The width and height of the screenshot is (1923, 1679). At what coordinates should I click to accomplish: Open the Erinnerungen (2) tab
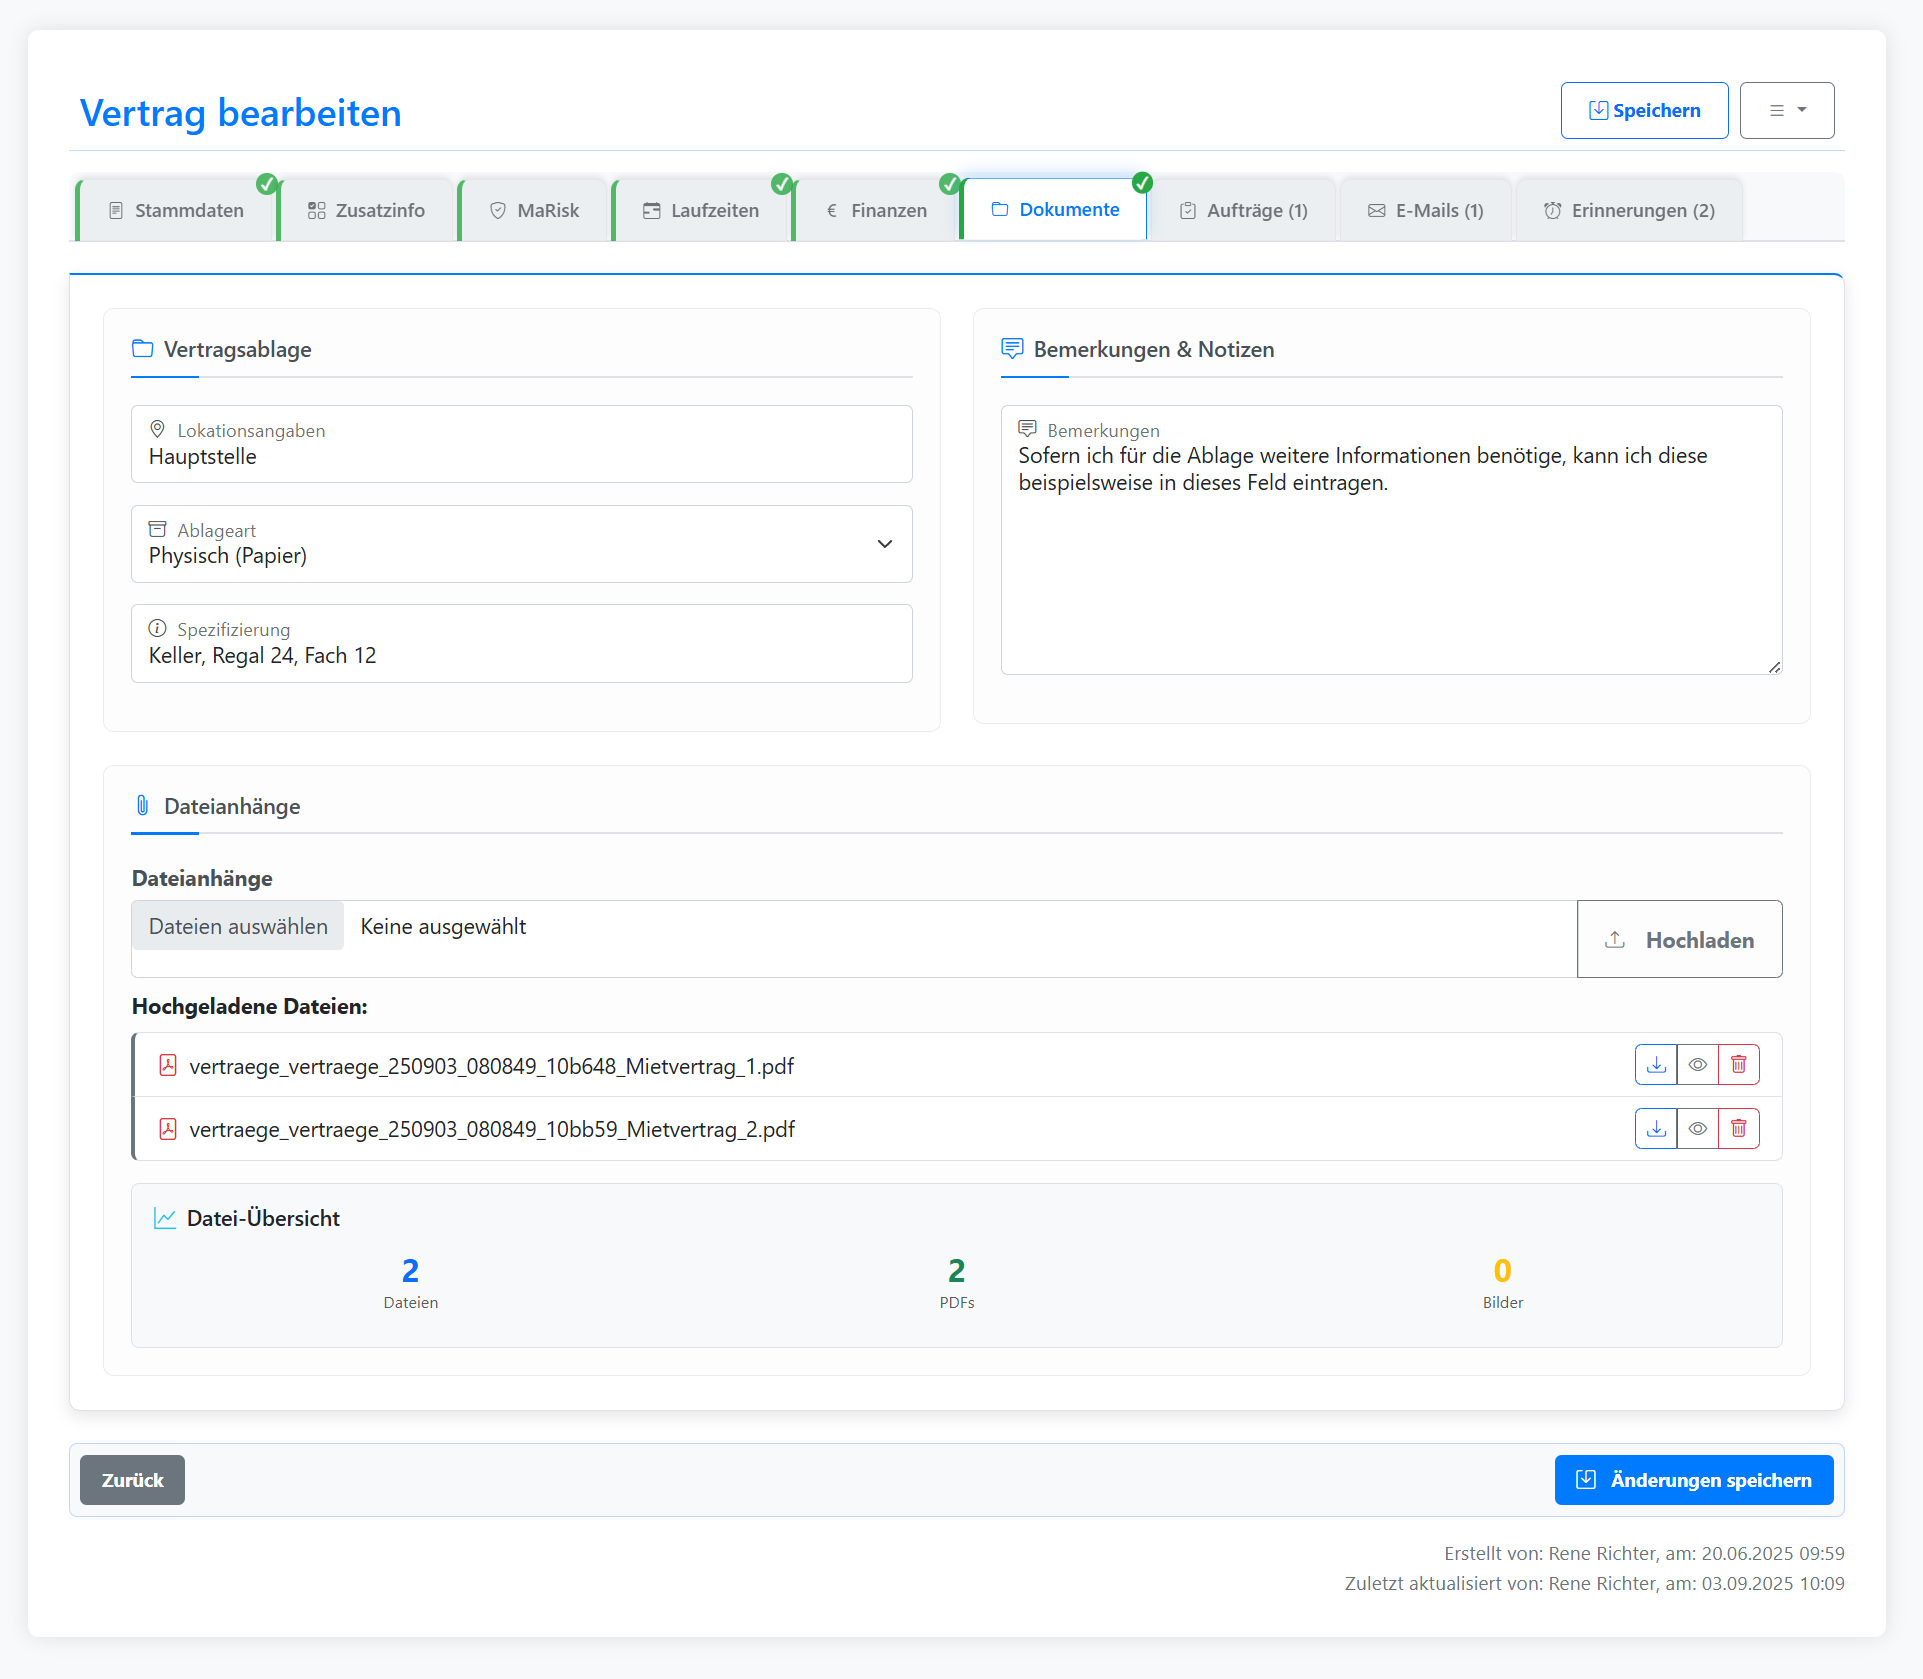[x=1629, y=211]
